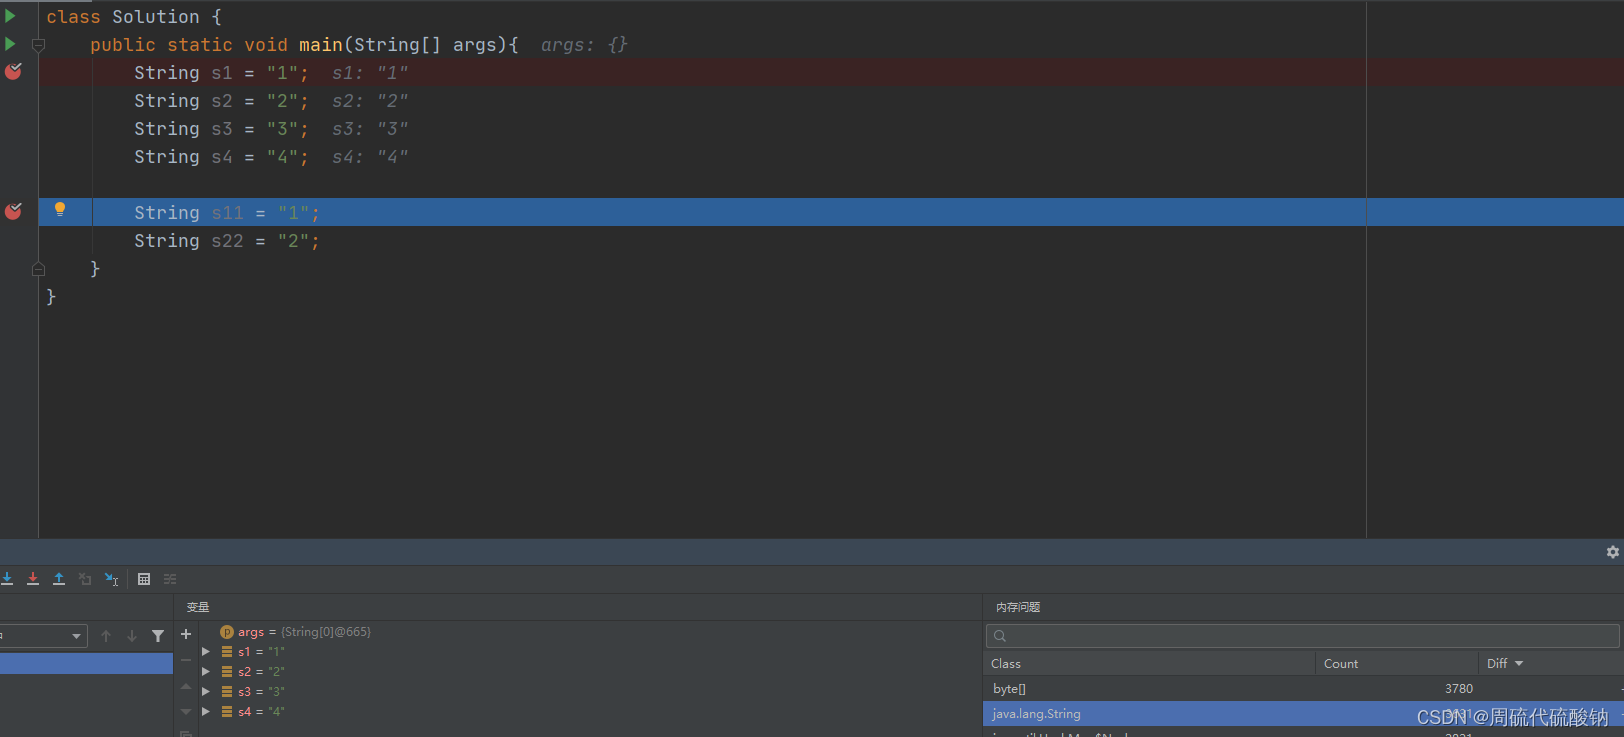Click move watch up triangle
1624x737 pixels.
pos(186,686)
